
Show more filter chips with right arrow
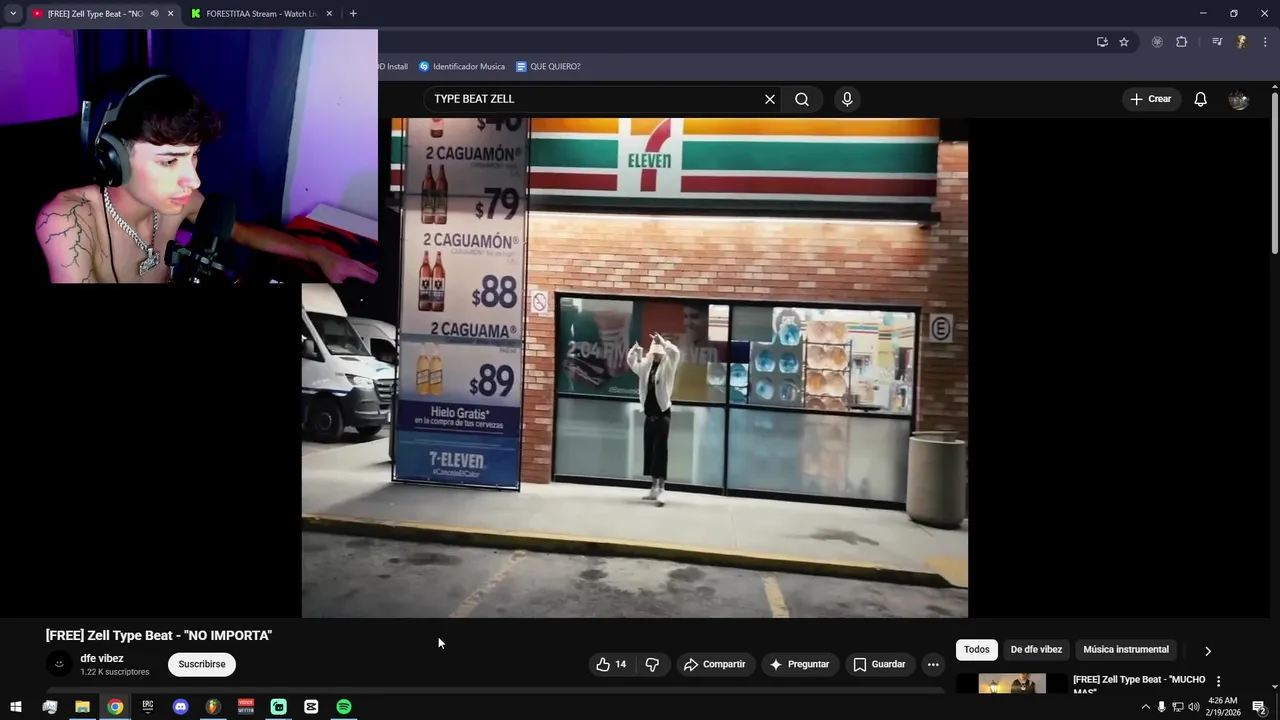point(1207,650)
